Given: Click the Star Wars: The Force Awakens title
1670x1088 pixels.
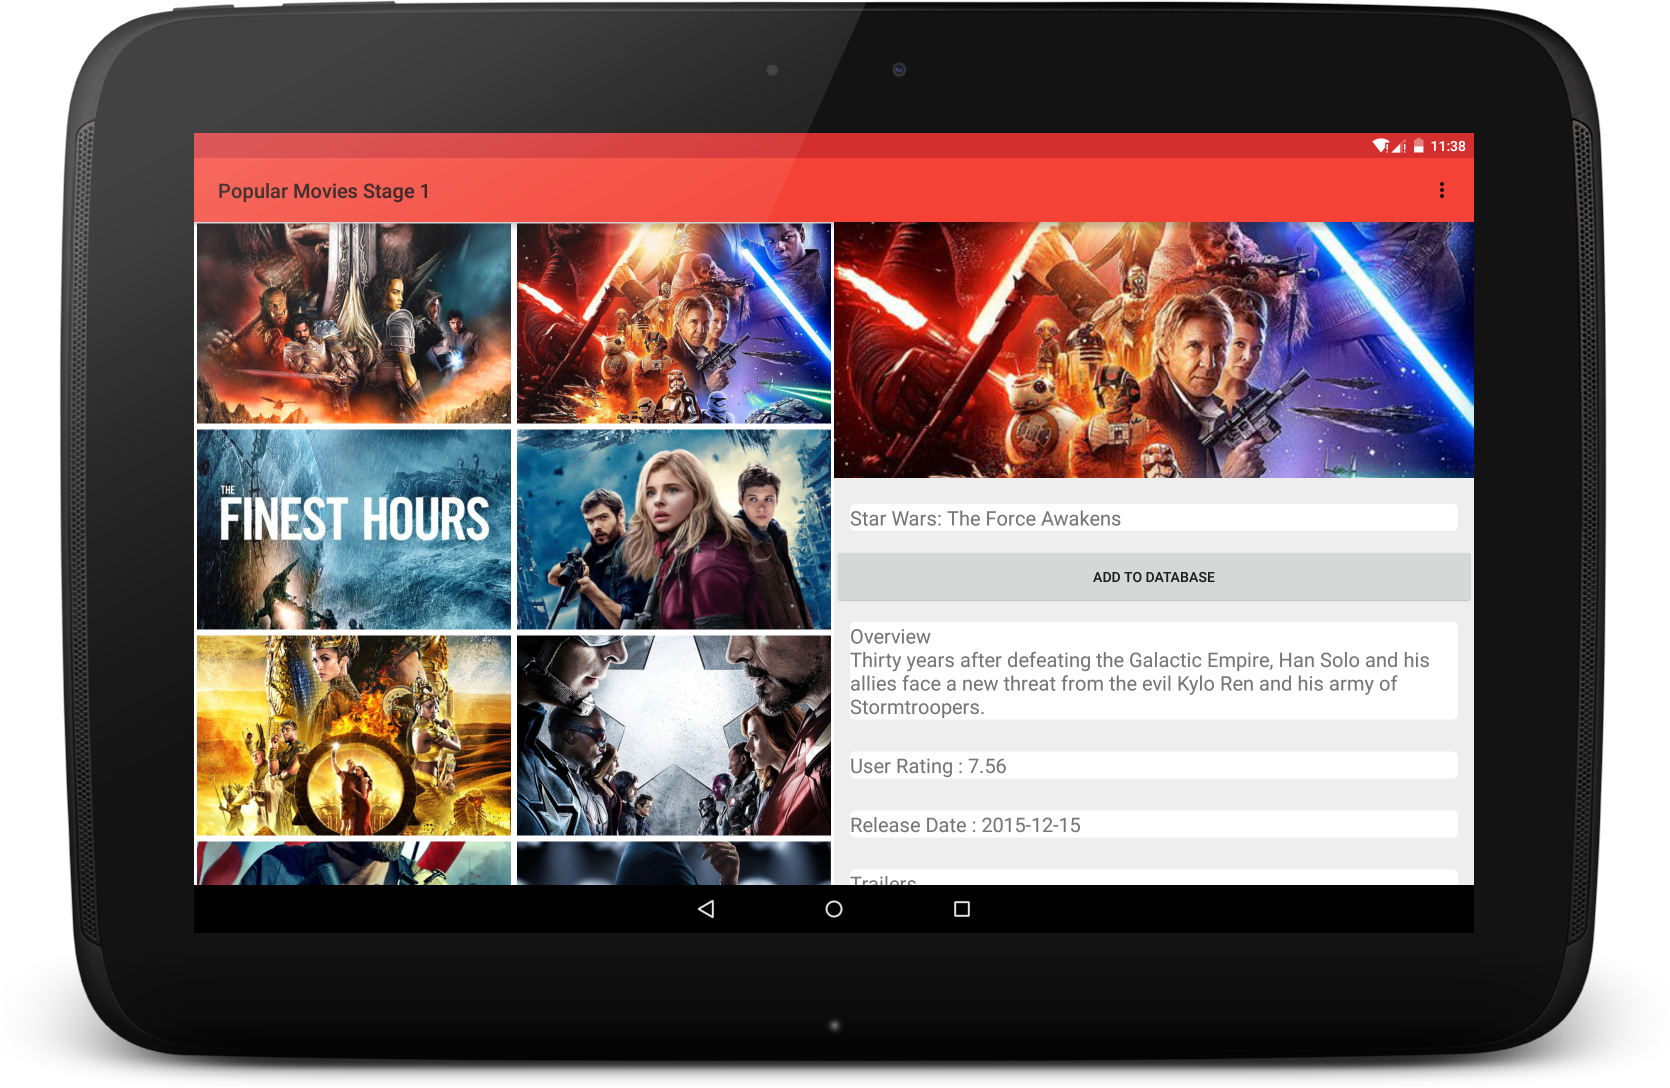Looking at the screenshot, I should (x=1154, y=518).
